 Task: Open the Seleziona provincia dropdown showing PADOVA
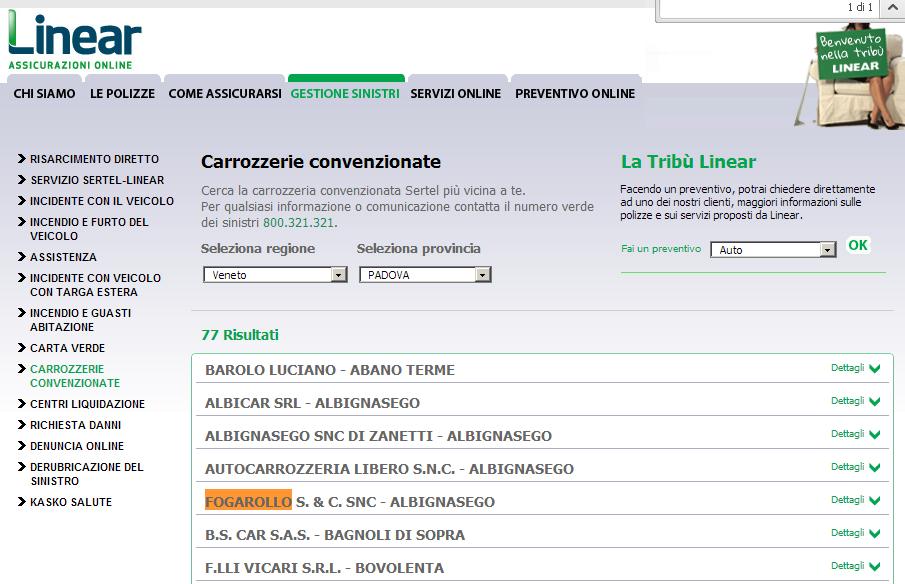click(x=425, y=275)
